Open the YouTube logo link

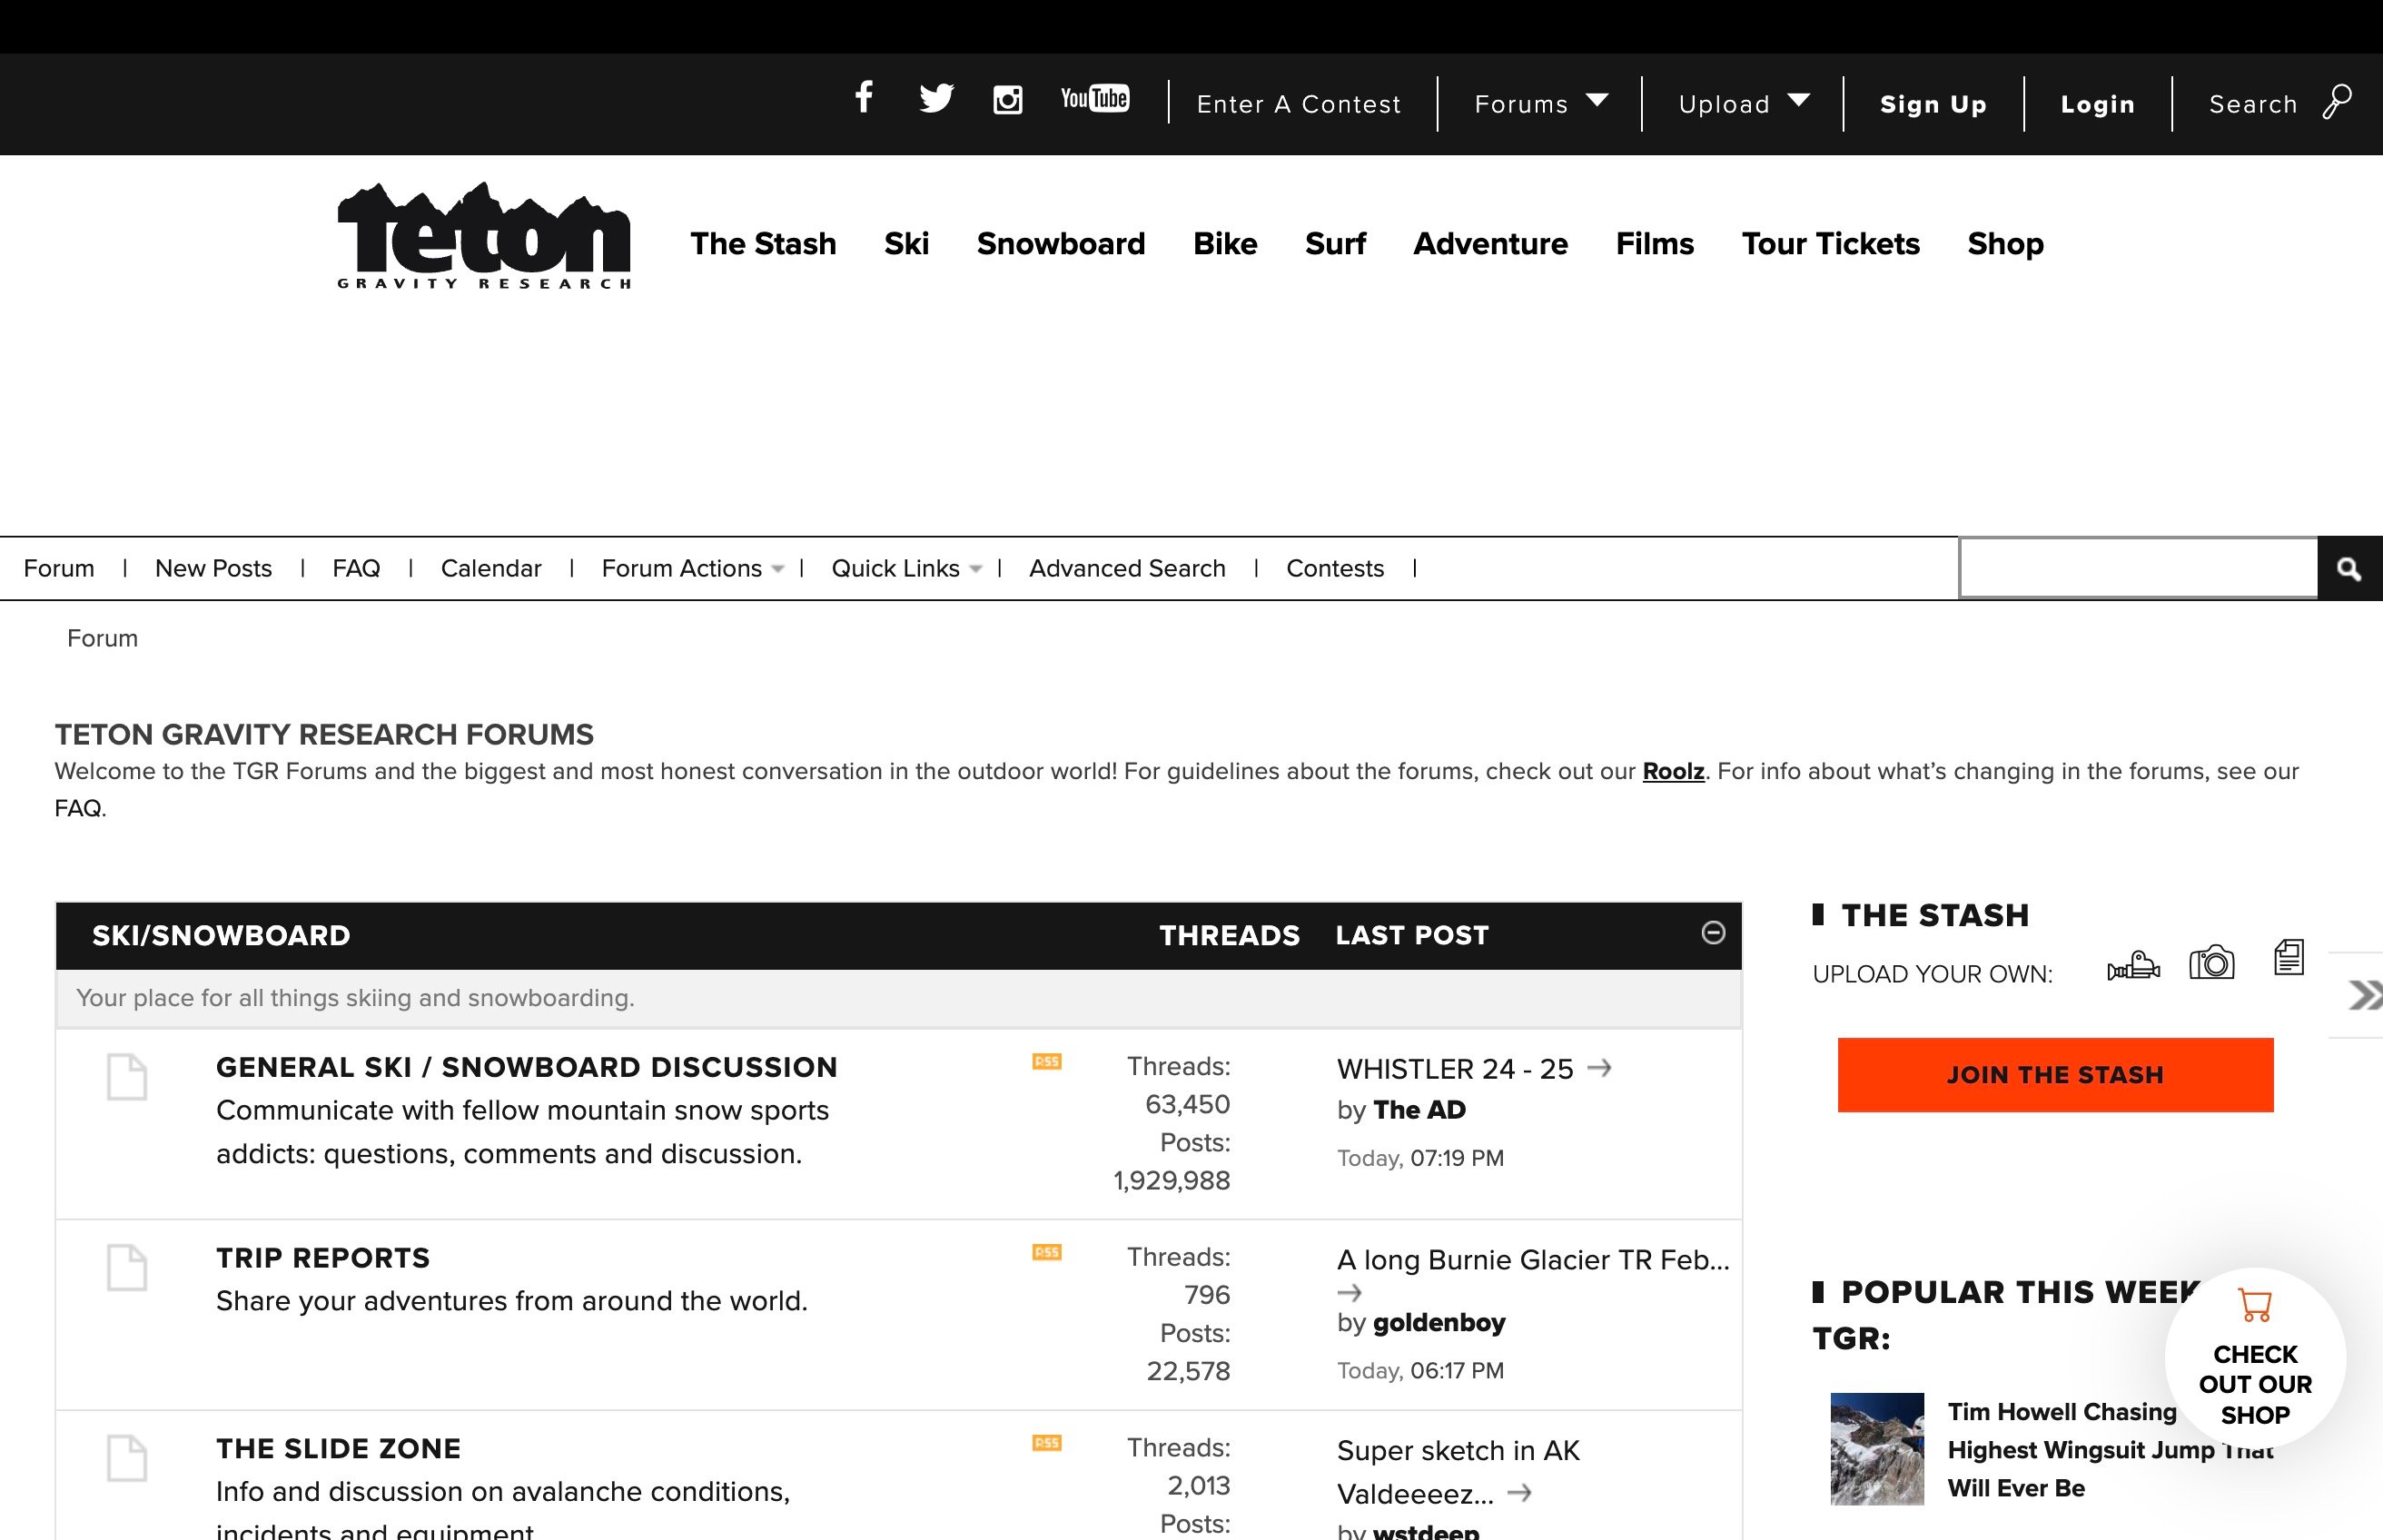[1095, 98]
